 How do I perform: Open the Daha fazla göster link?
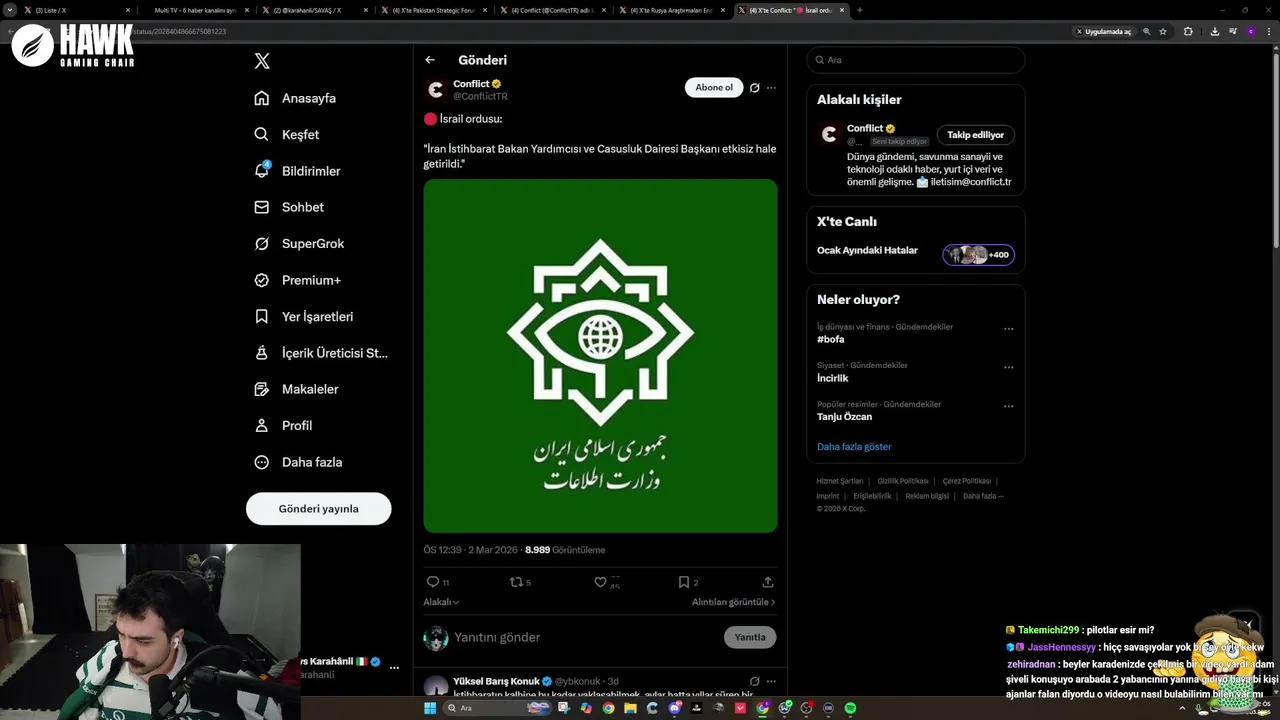[x=854, y=447]
